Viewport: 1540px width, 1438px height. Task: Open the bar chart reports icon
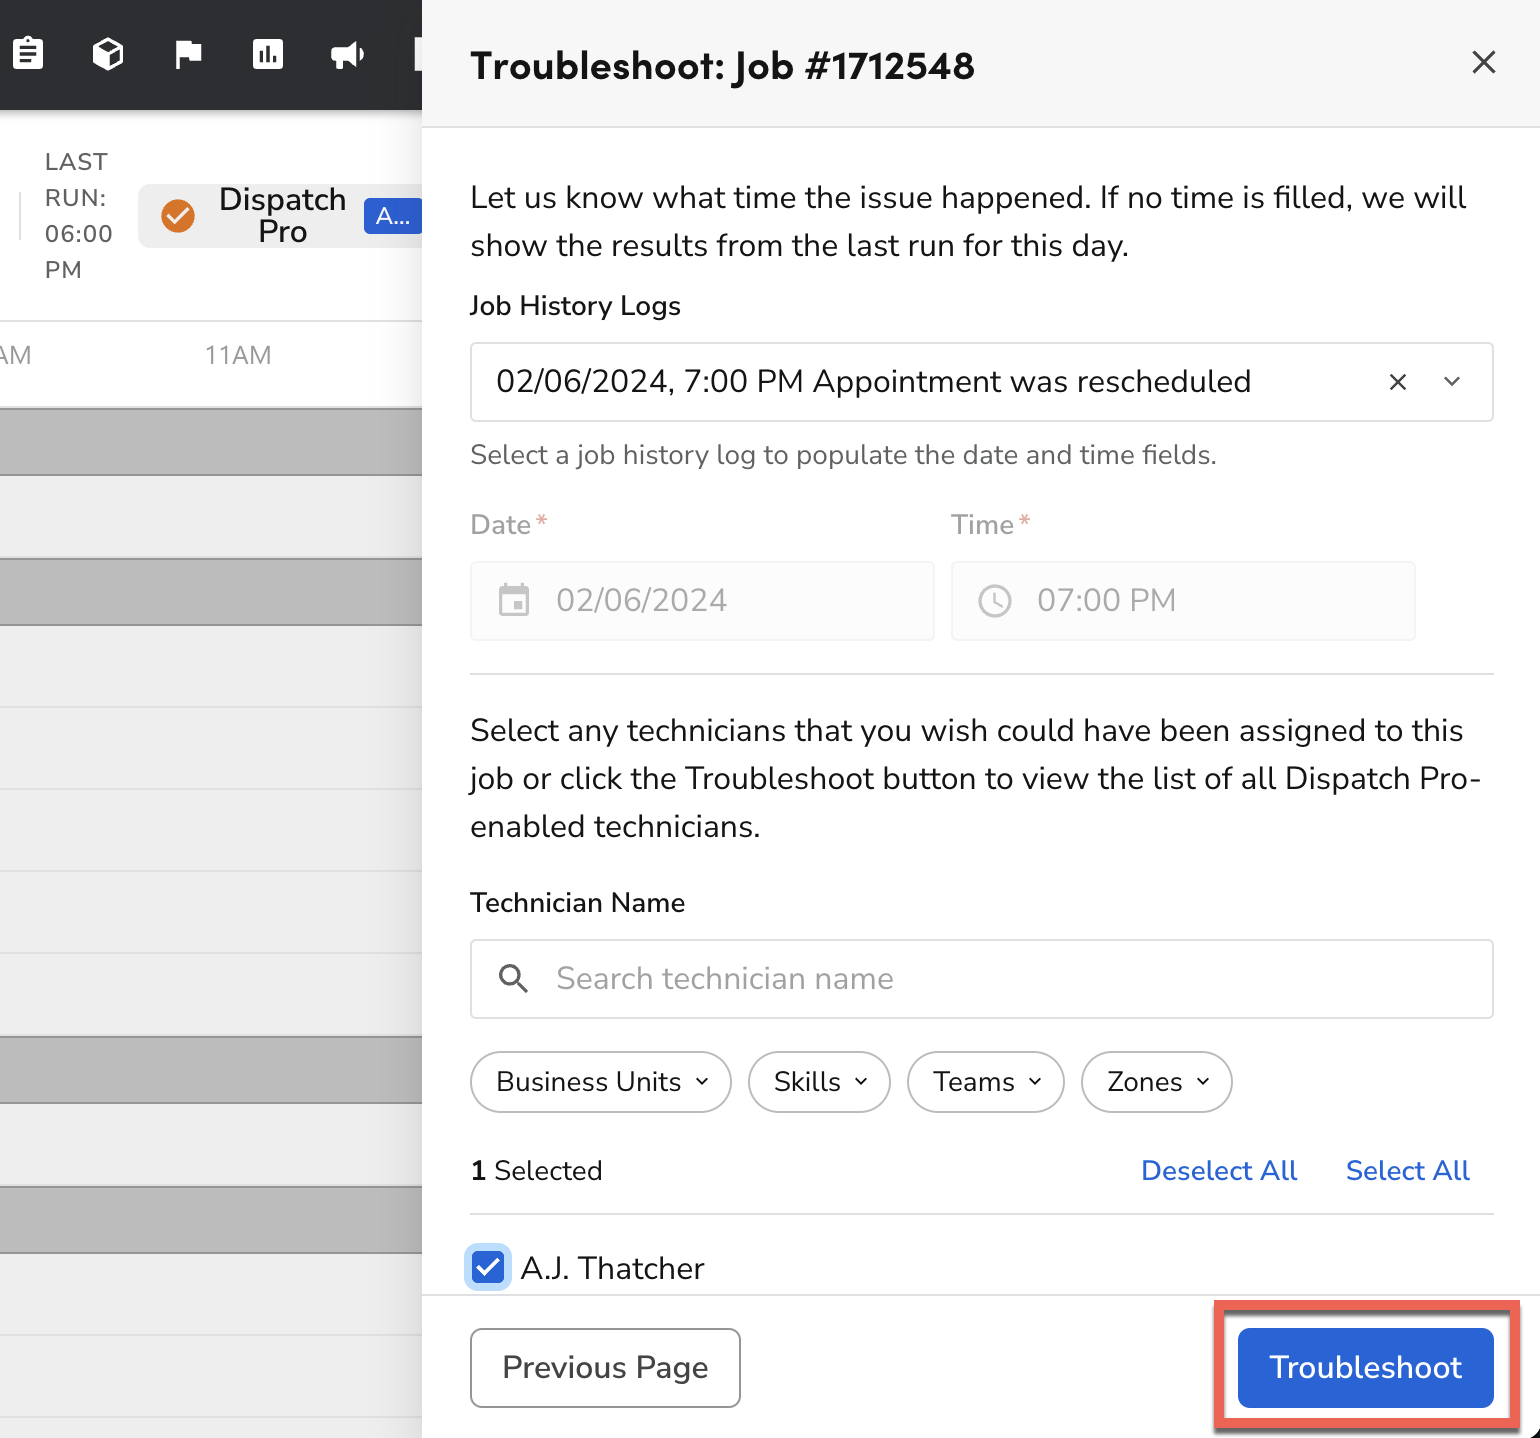tap(267, 54)
